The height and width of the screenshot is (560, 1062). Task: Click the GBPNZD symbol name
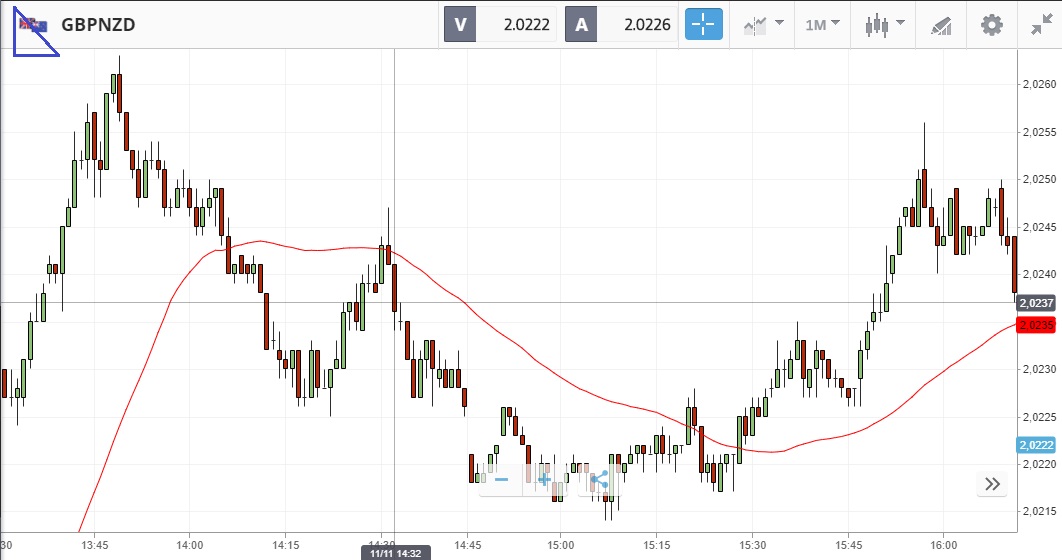coord(98,25)
